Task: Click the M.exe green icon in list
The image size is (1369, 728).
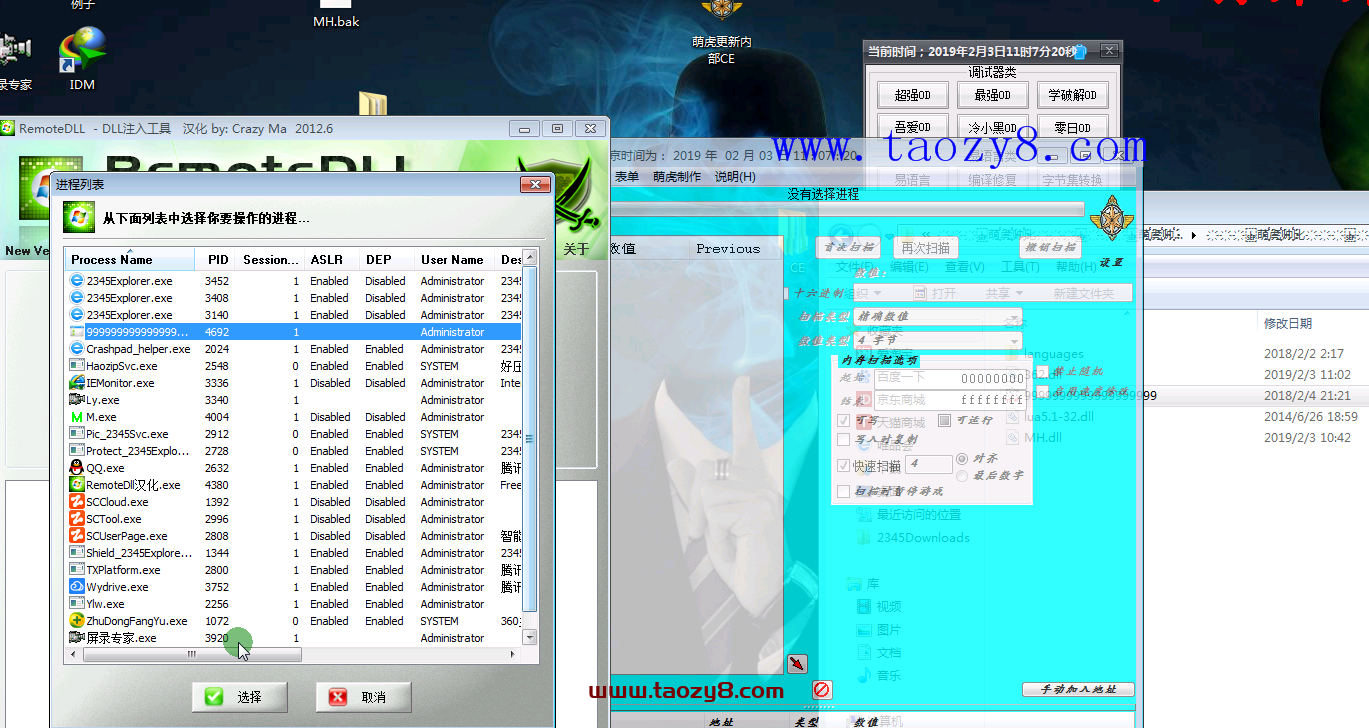Action: click(77, 417)
